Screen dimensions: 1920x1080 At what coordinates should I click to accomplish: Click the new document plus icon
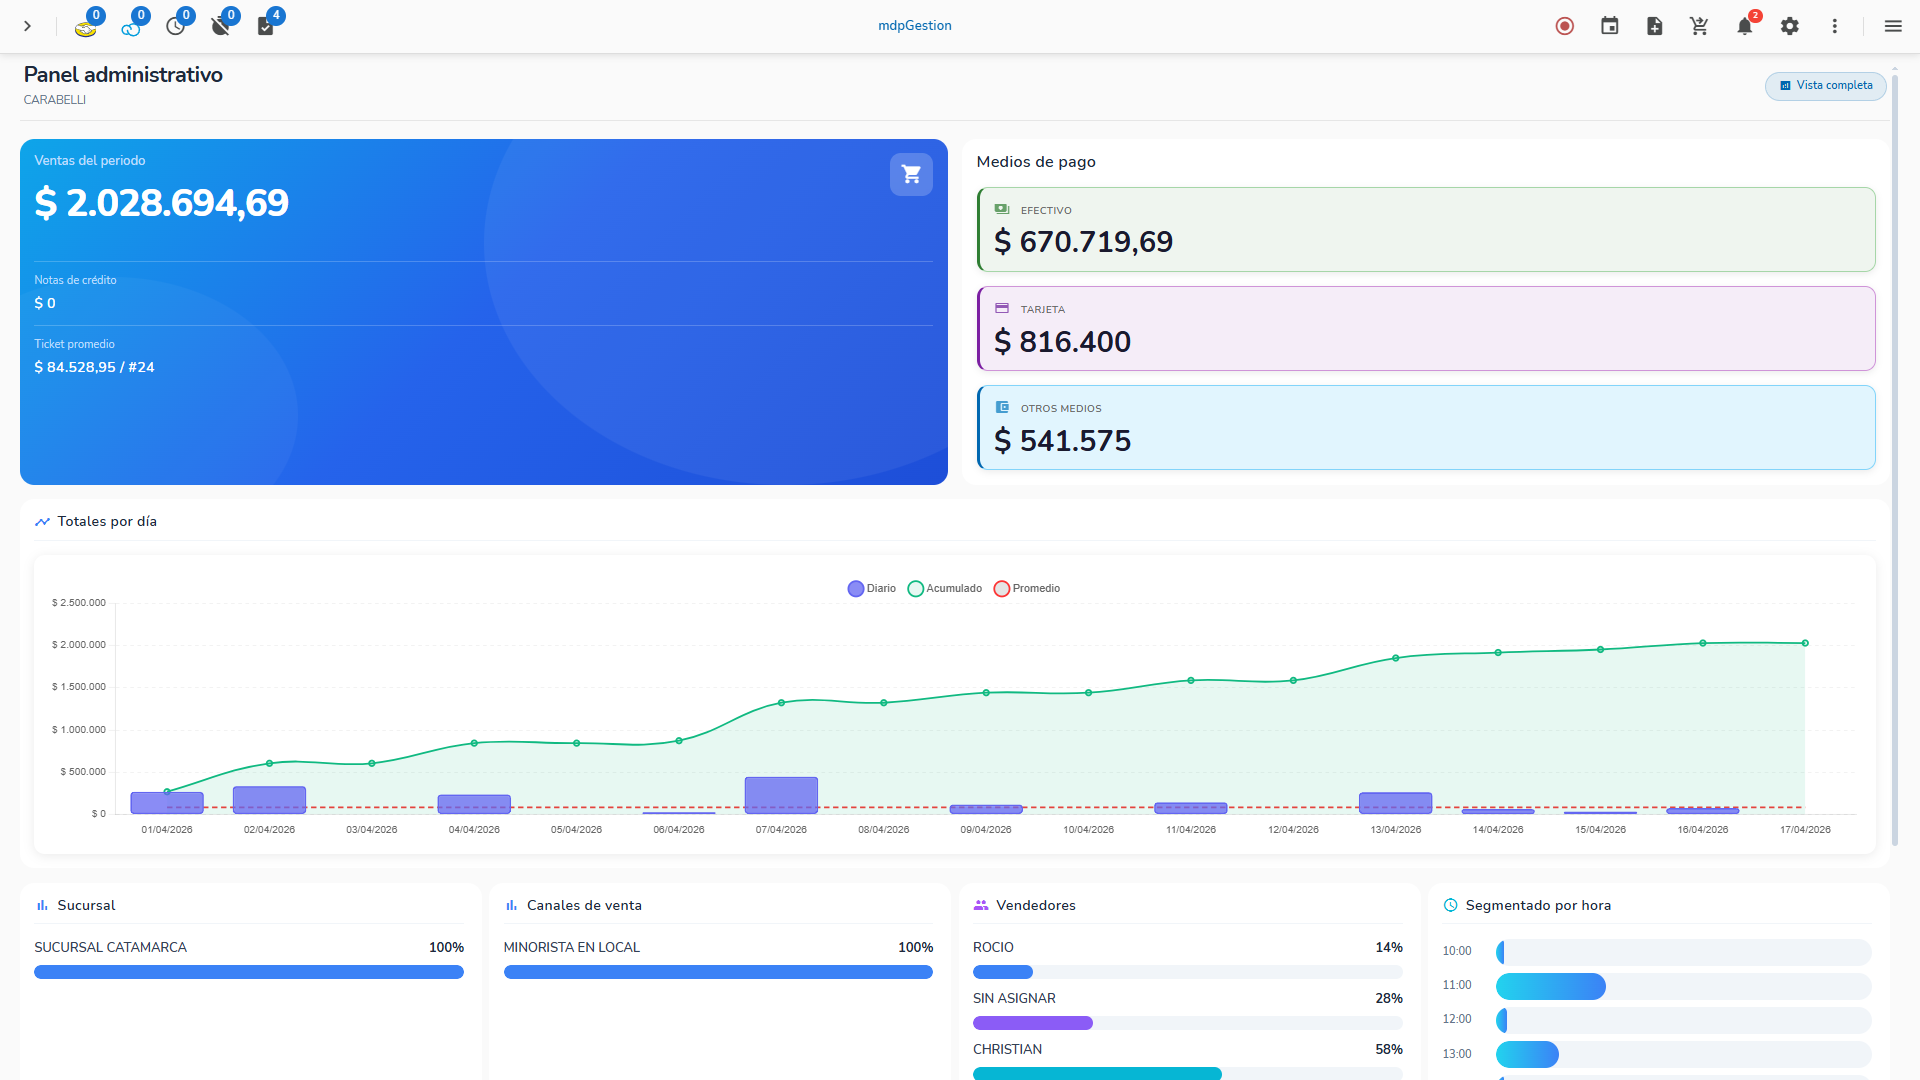point(1655,26)
